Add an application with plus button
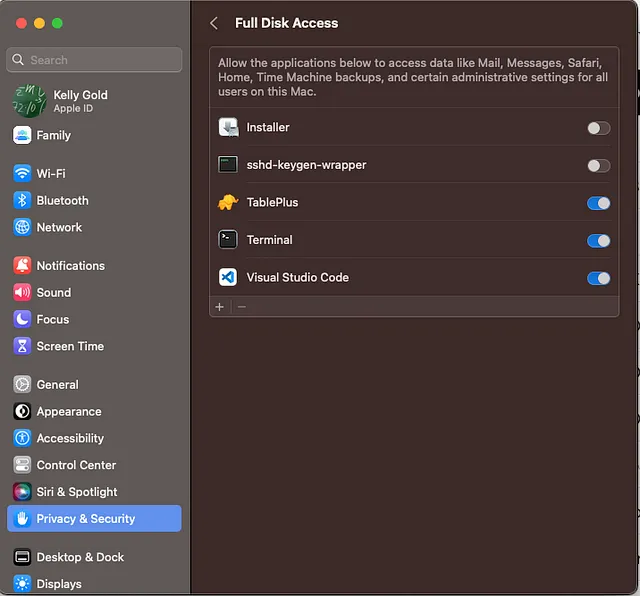 [220, 307]
